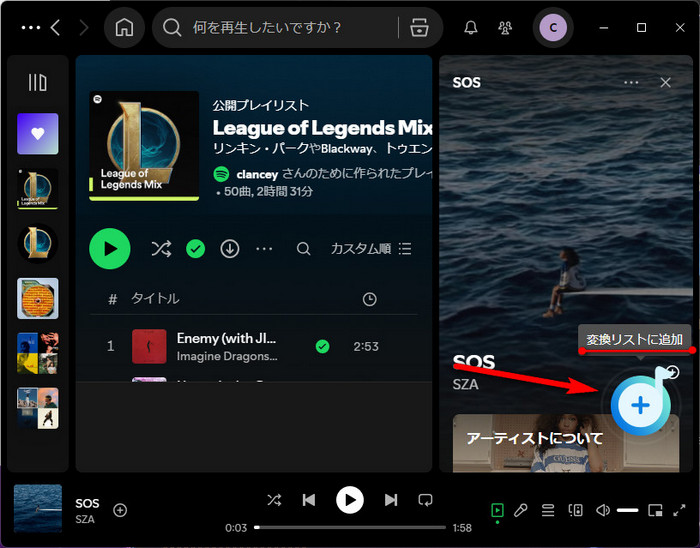Skip to previous track

pos(309,500)
